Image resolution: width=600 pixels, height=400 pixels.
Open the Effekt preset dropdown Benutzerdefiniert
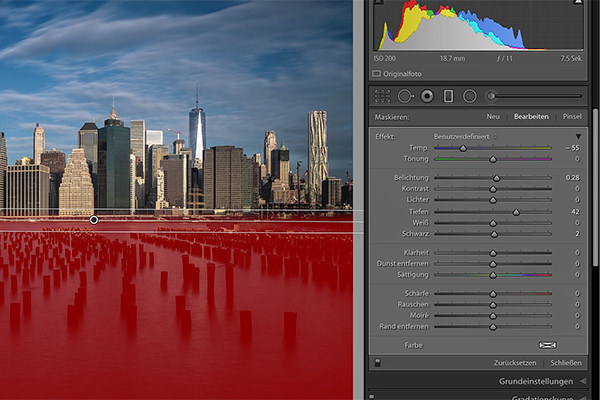coord(465,137)
